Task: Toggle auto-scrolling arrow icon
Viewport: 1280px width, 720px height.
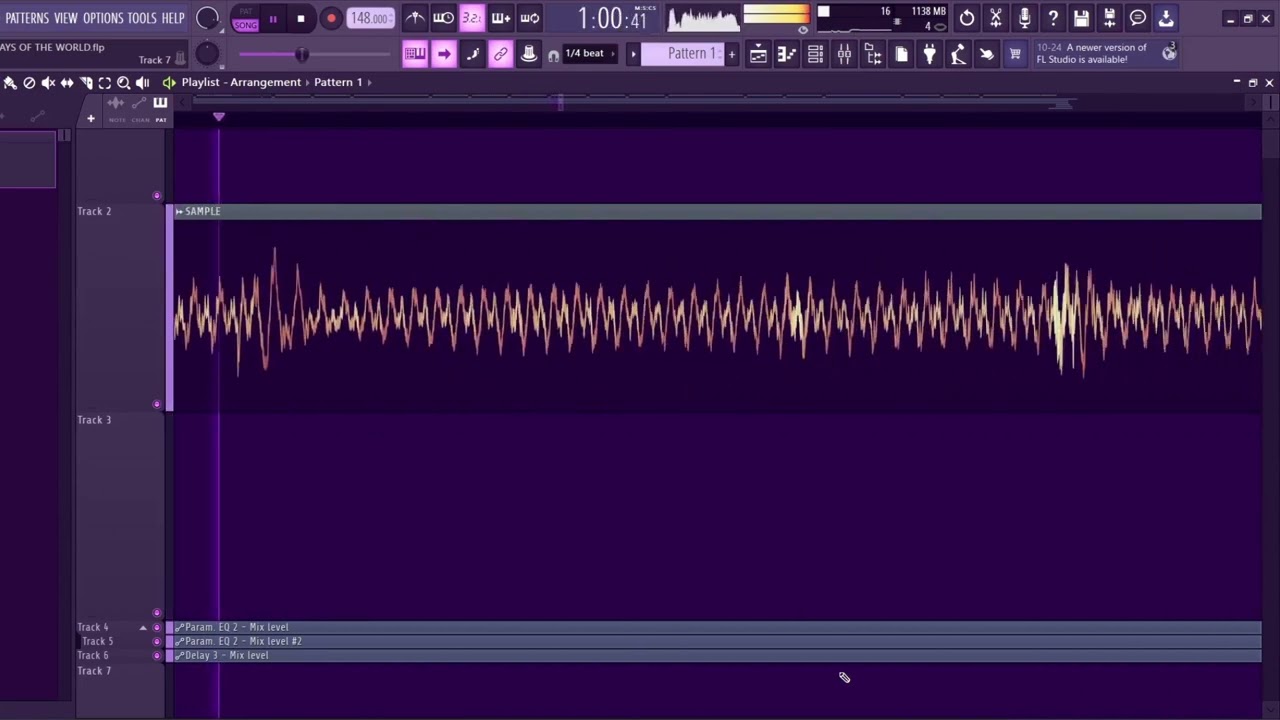Action: 444,54
